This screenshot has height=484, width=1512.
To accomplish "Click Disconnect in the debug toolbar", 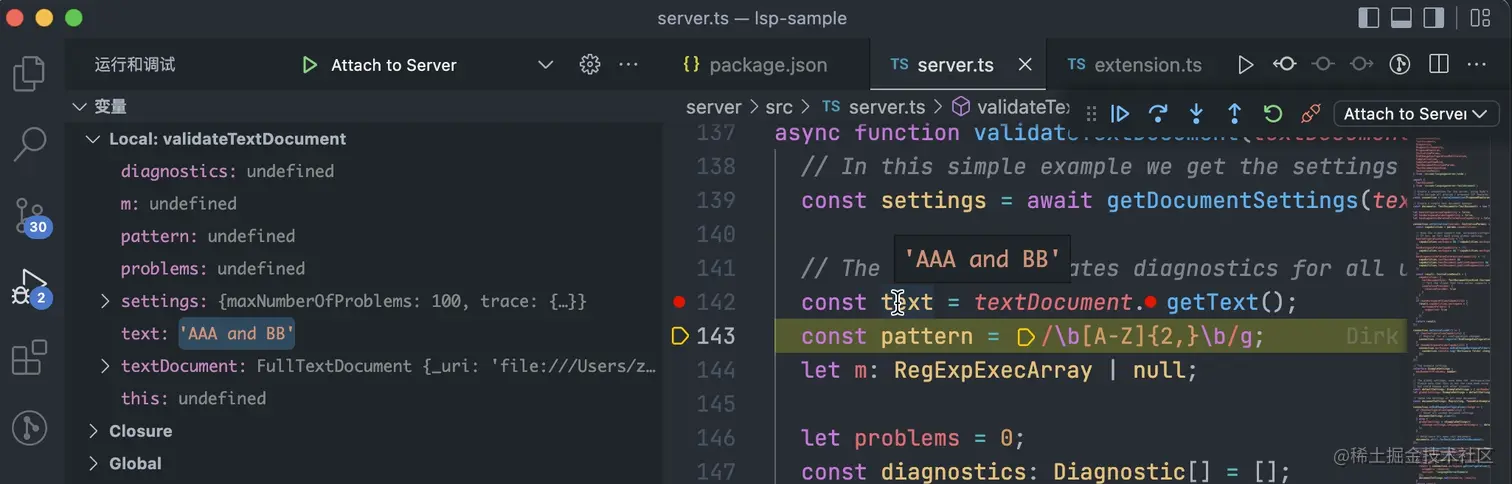I will pos(1310,114).
